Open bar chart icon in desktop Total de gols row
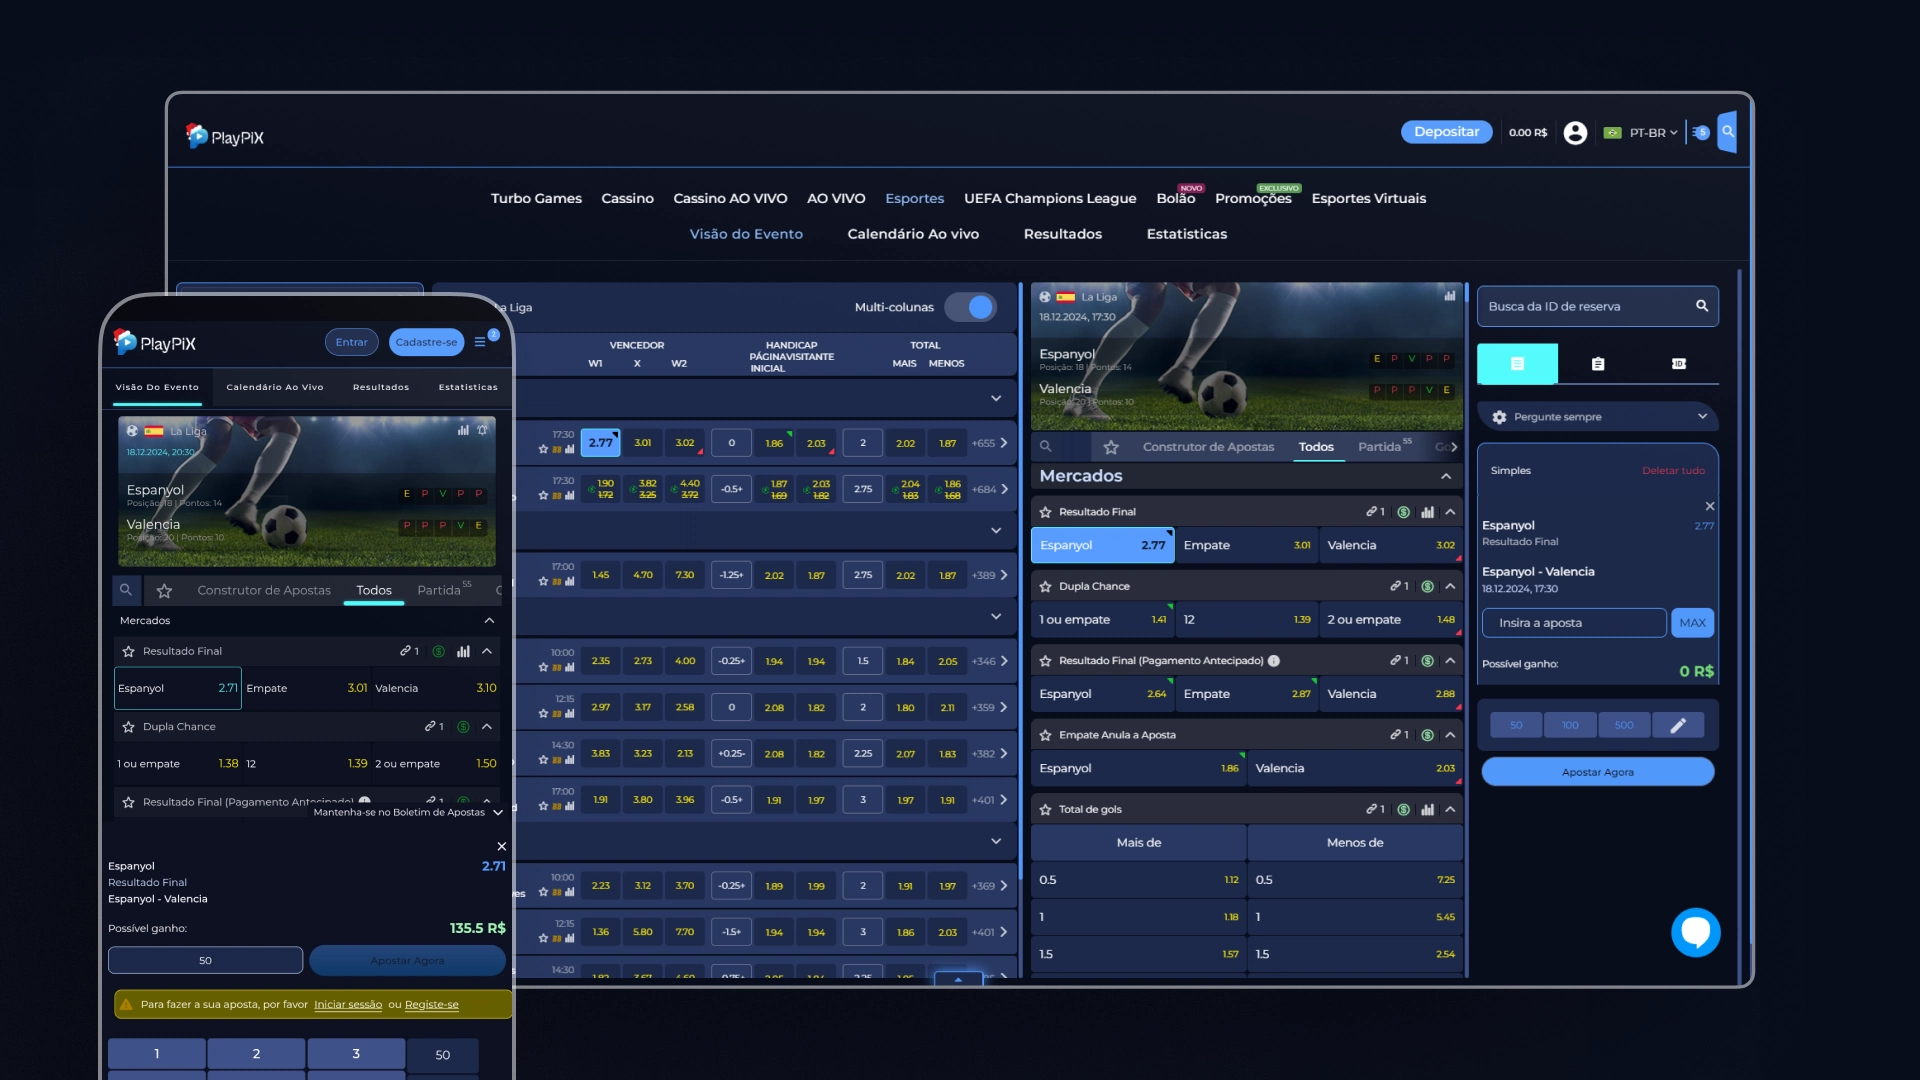The image size is (1920, 1080). (x=1428, y=809)
